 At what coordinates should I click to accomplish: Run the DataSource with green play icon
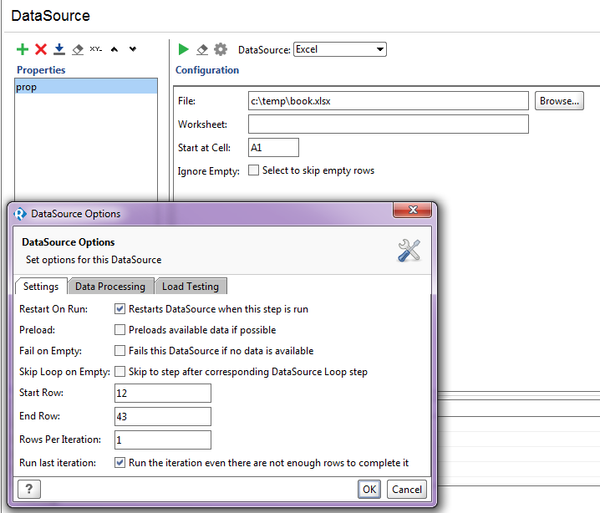point(183,49)
